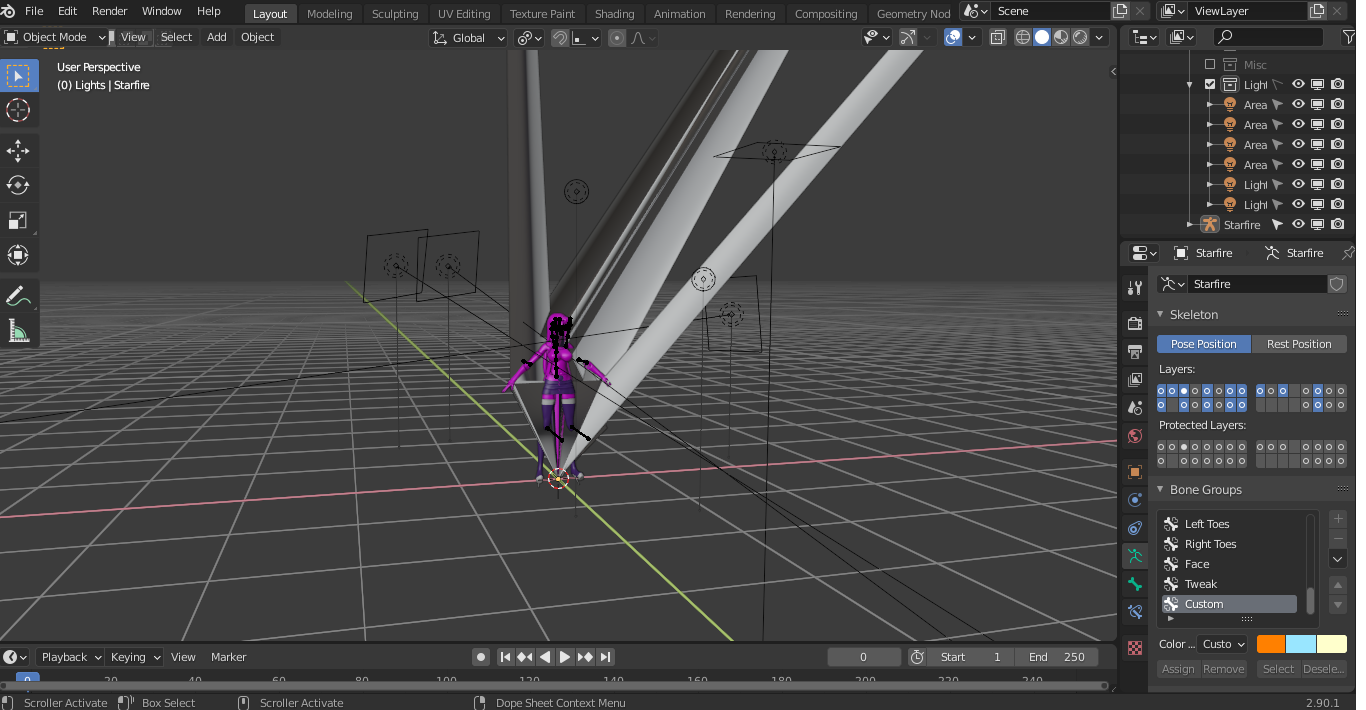Click the Select bone group button

click(1278, 669)
